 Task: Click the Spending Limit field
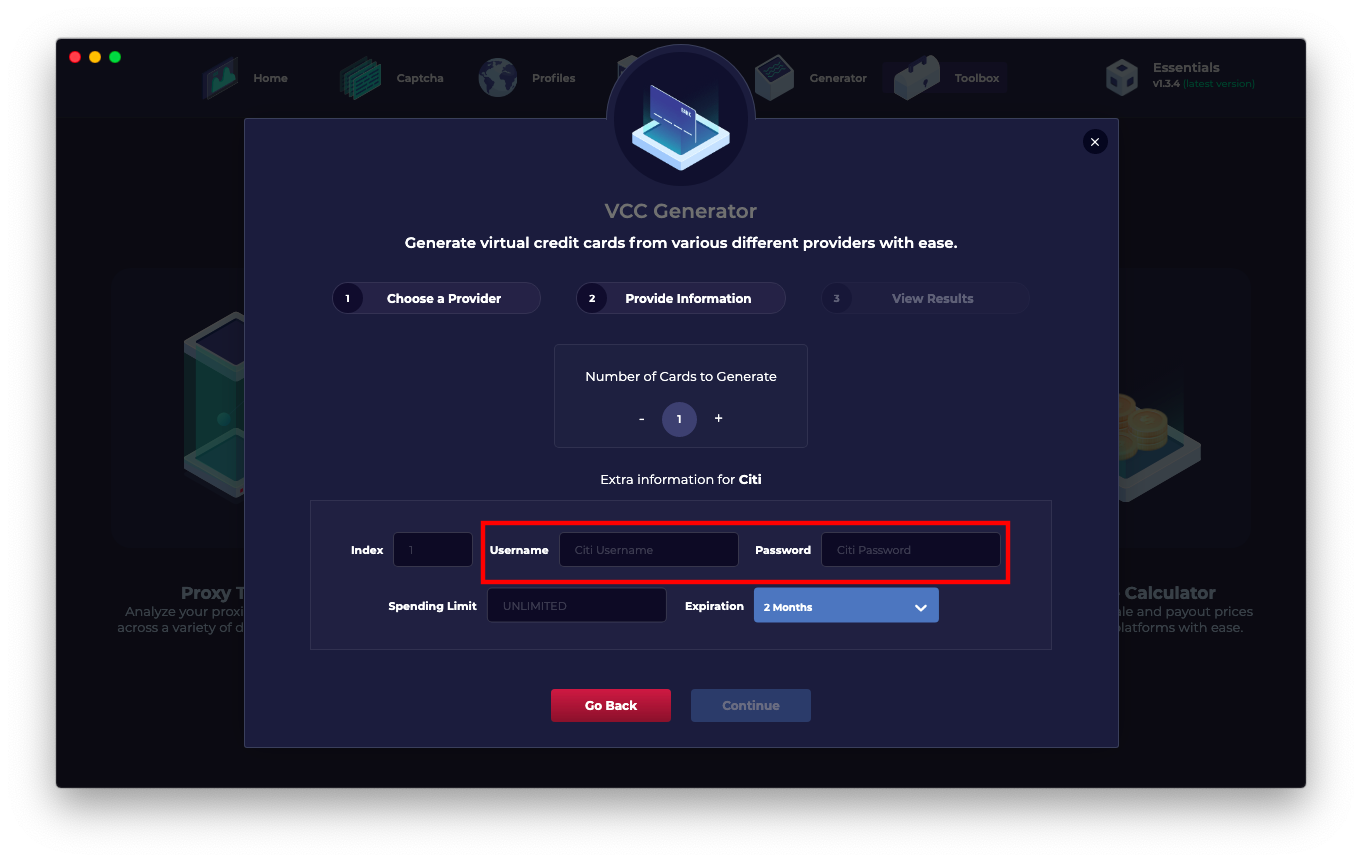coord(577,605)
